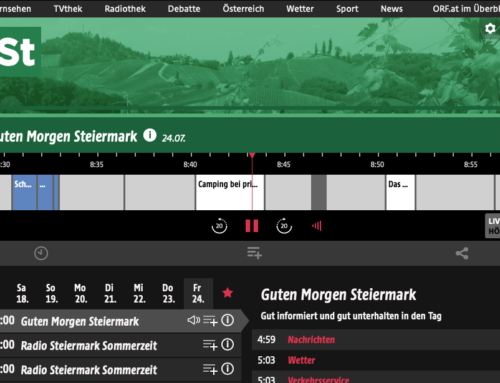The width and height of the screenshot is (500, 383).
Task: Show info for second Radio Steiermark Sommerzeit
Action: tap(228, 369)
